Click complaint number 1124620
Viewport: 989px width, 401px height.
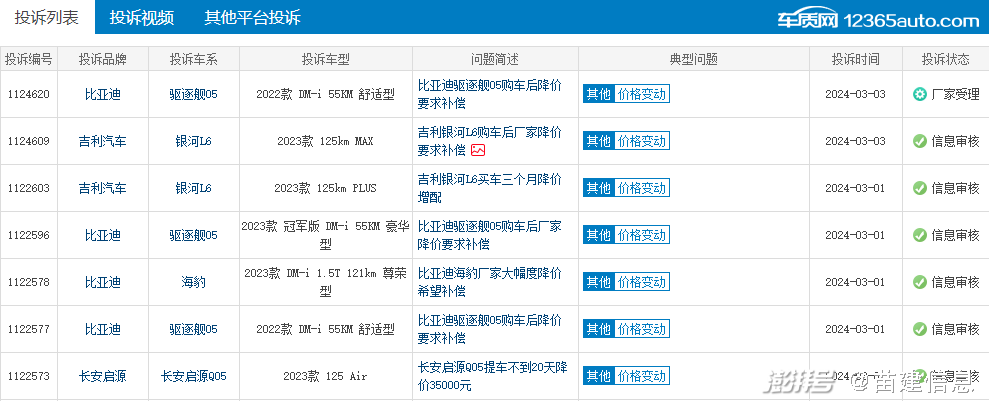pyautogui.click(x=28, y=95)
